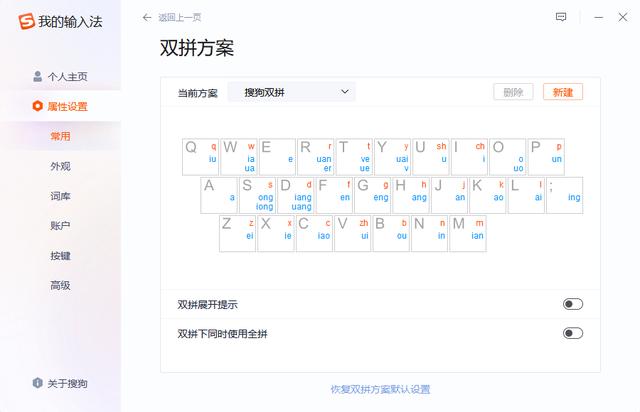640x412 pixels.
Task: Click the V key mapped to zh ui
Action: (x=353, y=234)
